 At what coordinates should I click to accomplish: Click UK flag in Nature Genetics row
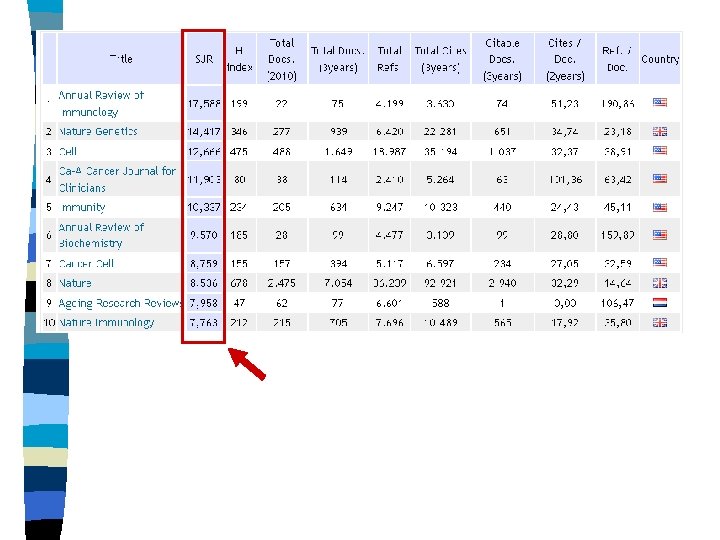pyautogui.click(x=660, y=131)
